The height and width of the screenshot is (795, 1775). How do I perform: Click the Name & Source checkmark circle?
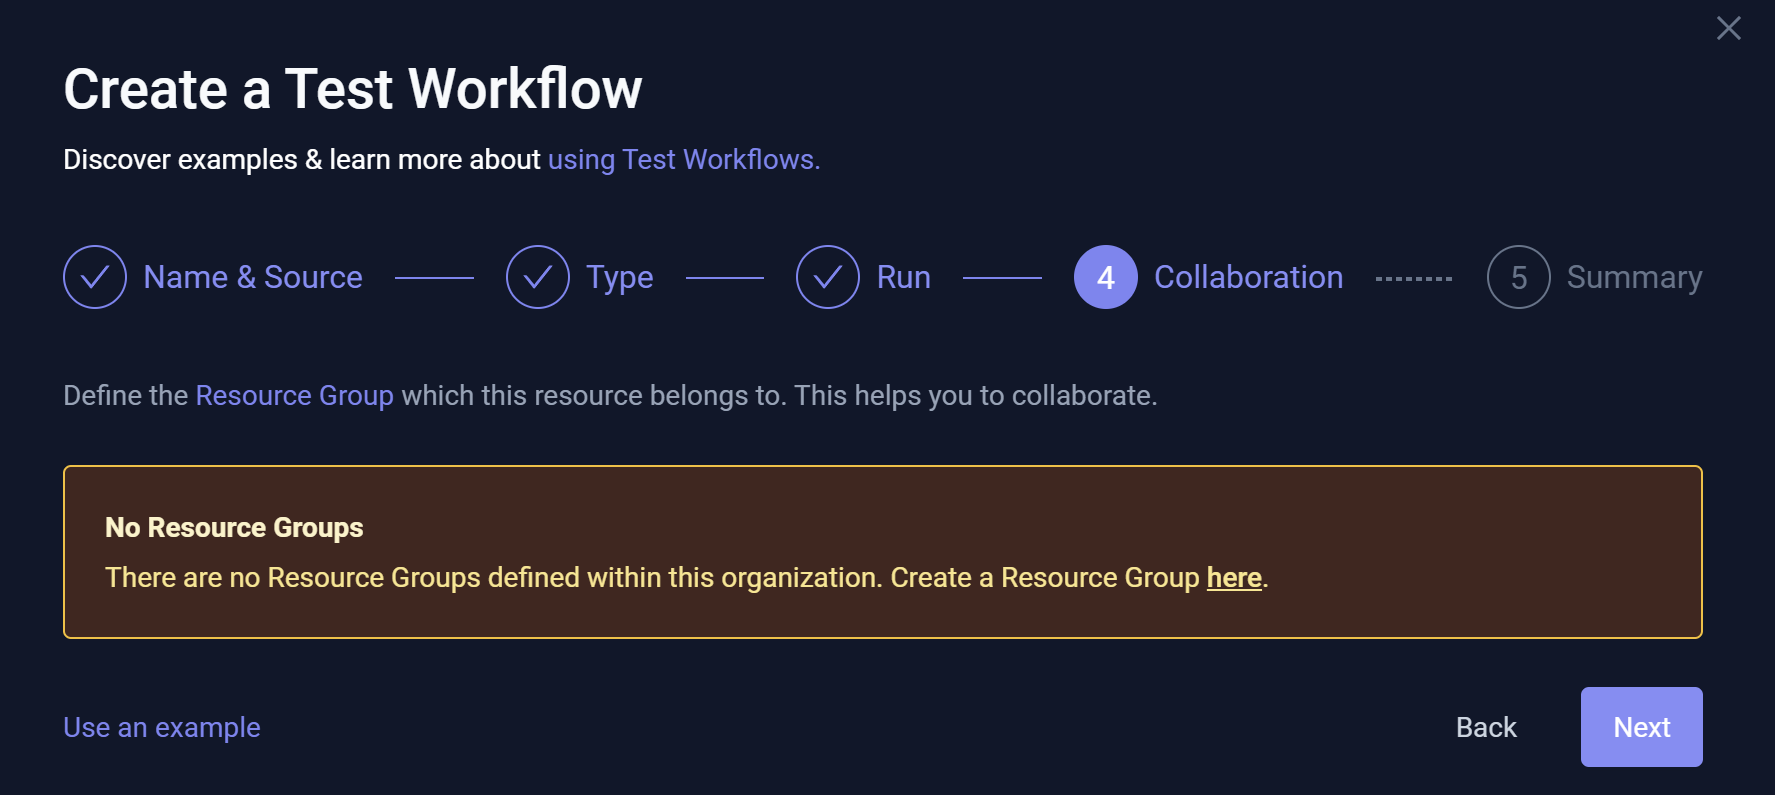pyautogui.click(x=95, y=277)
